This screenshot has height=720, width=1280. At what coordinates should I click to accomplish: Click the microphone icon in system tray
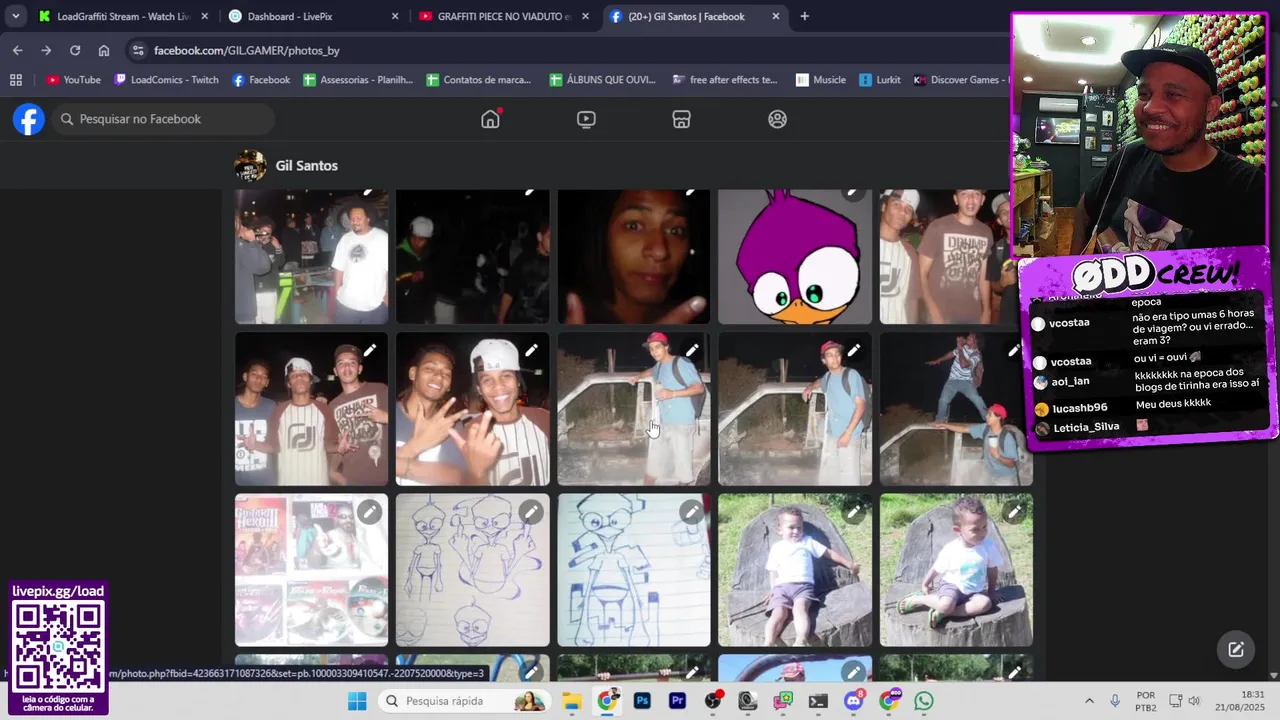coord(1115,701)
